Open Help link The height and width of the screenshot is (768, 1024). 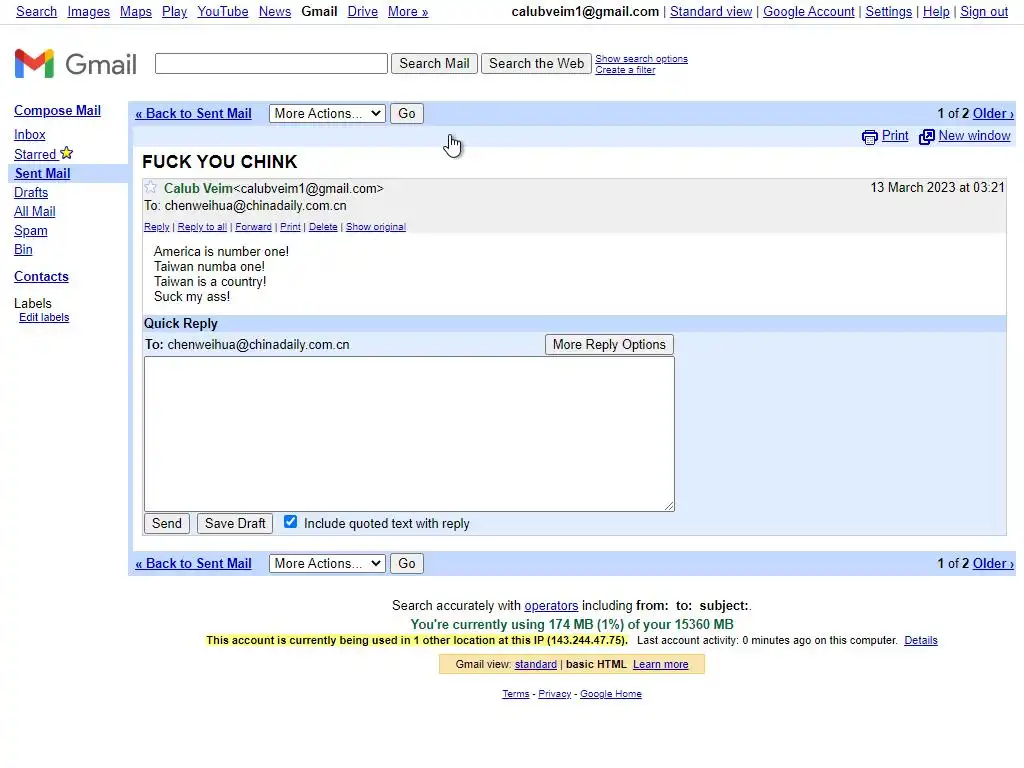pos(936,12)
